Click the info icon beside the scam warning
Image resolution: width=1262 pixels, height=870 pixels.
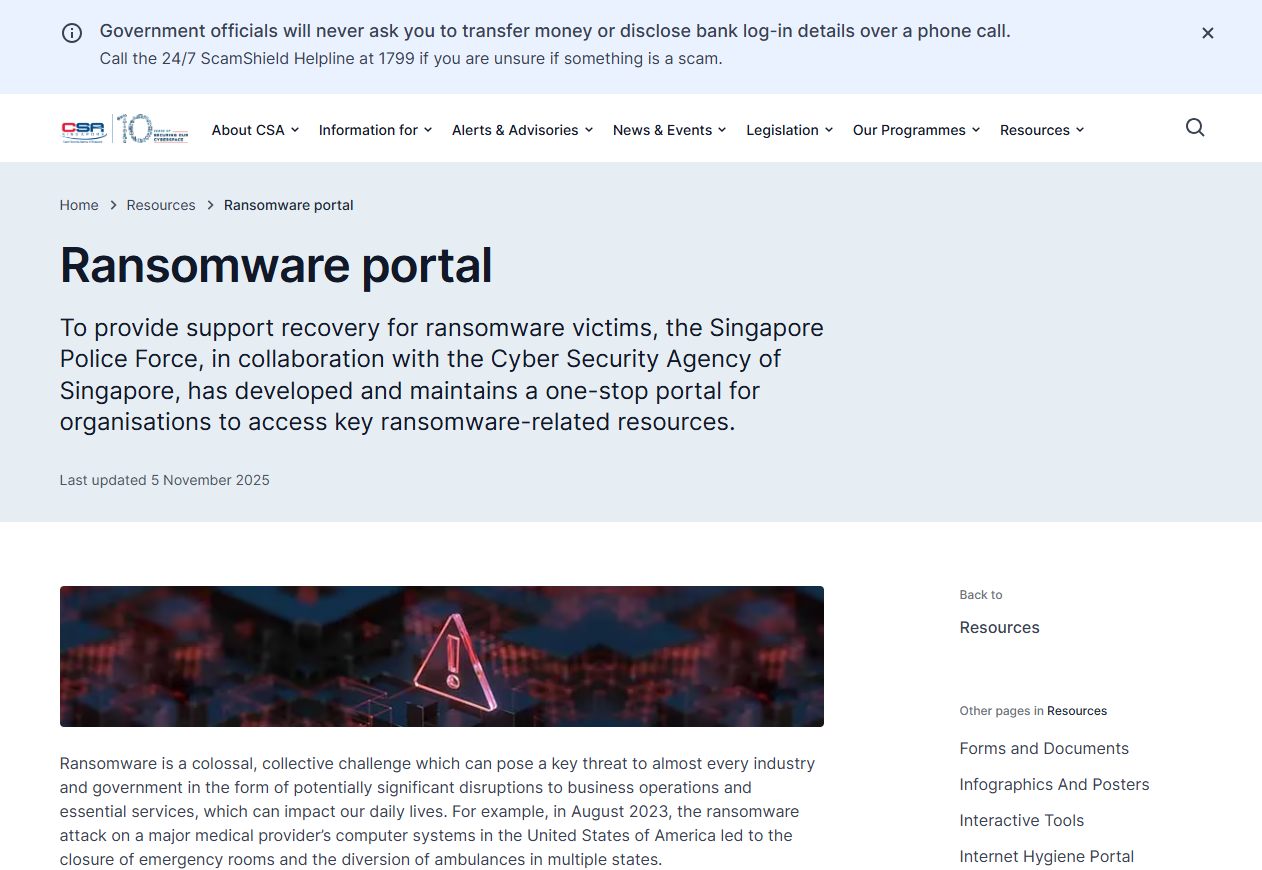pyautogui.click(x=71, y=32)
